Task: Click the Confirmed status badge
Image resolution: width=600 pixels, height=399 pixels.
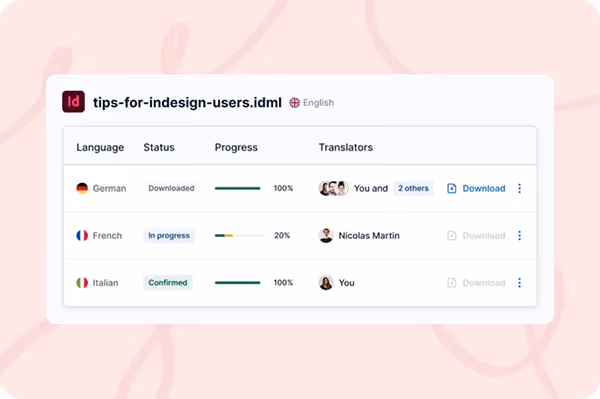Action: coord(168,283)
